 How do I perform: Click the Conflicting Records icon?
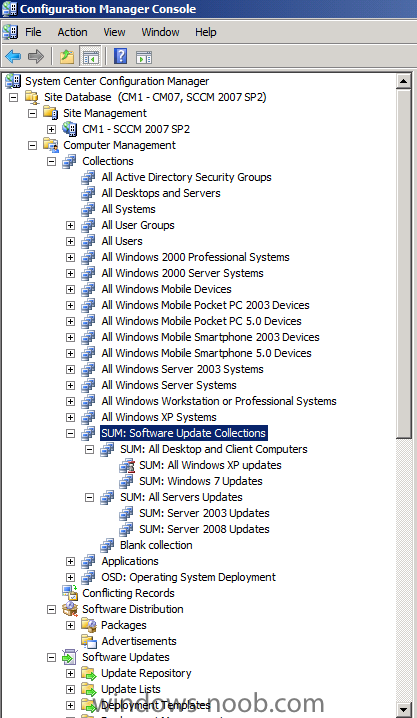[70, 593]
